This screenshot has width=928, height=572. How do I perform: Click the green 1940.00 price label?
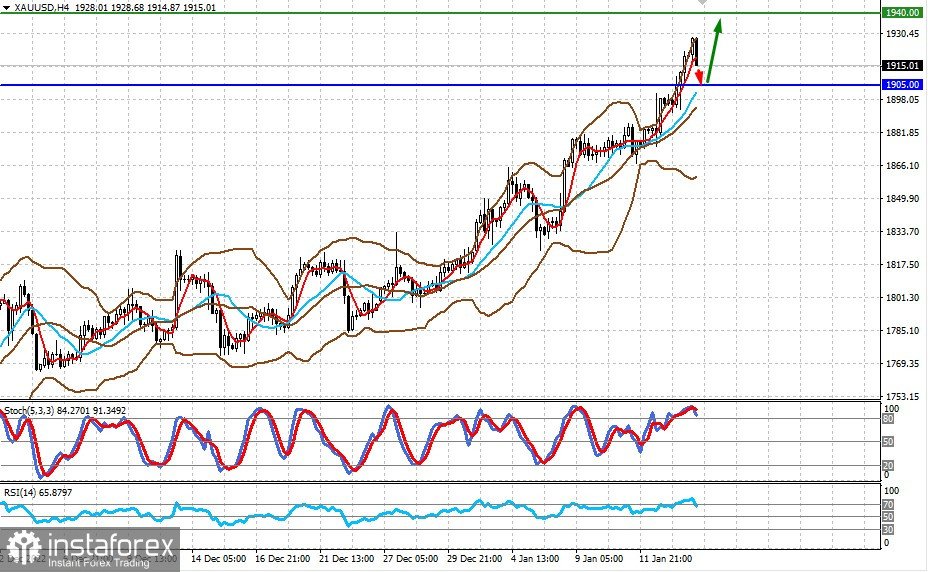click(x=902, y=12)
